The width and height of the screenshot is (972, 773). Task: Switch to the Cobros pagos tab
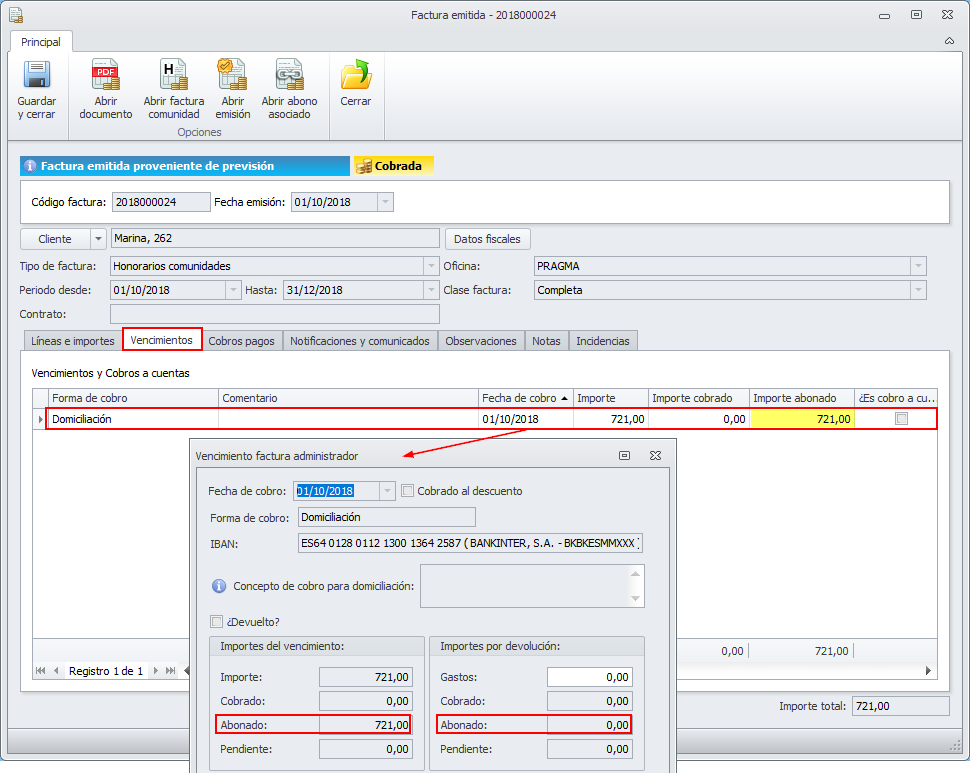click(241, 341)
